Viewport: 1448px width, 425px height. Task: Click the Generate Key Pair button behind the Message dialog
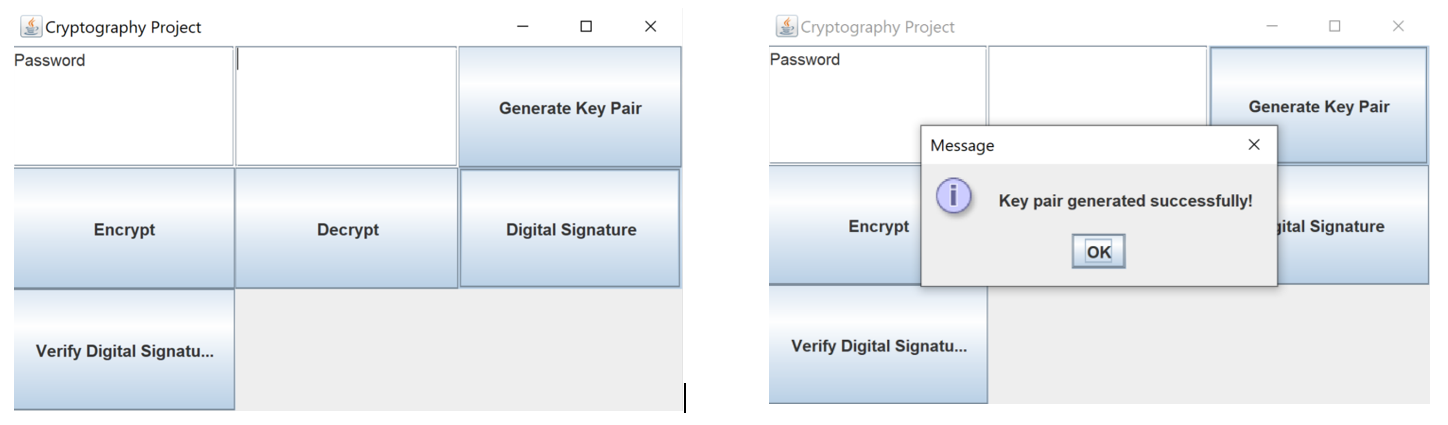click(x=1319, y=105)
